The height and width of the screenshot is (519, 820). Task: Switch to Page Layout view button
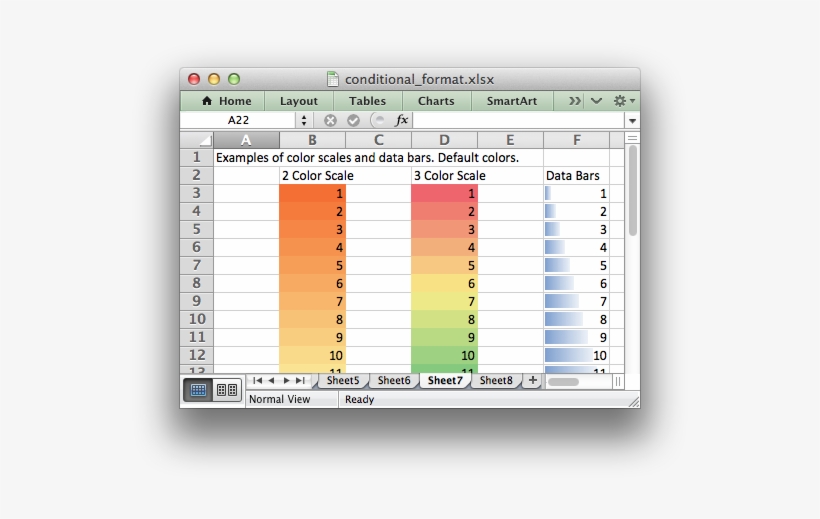point(226,390)
